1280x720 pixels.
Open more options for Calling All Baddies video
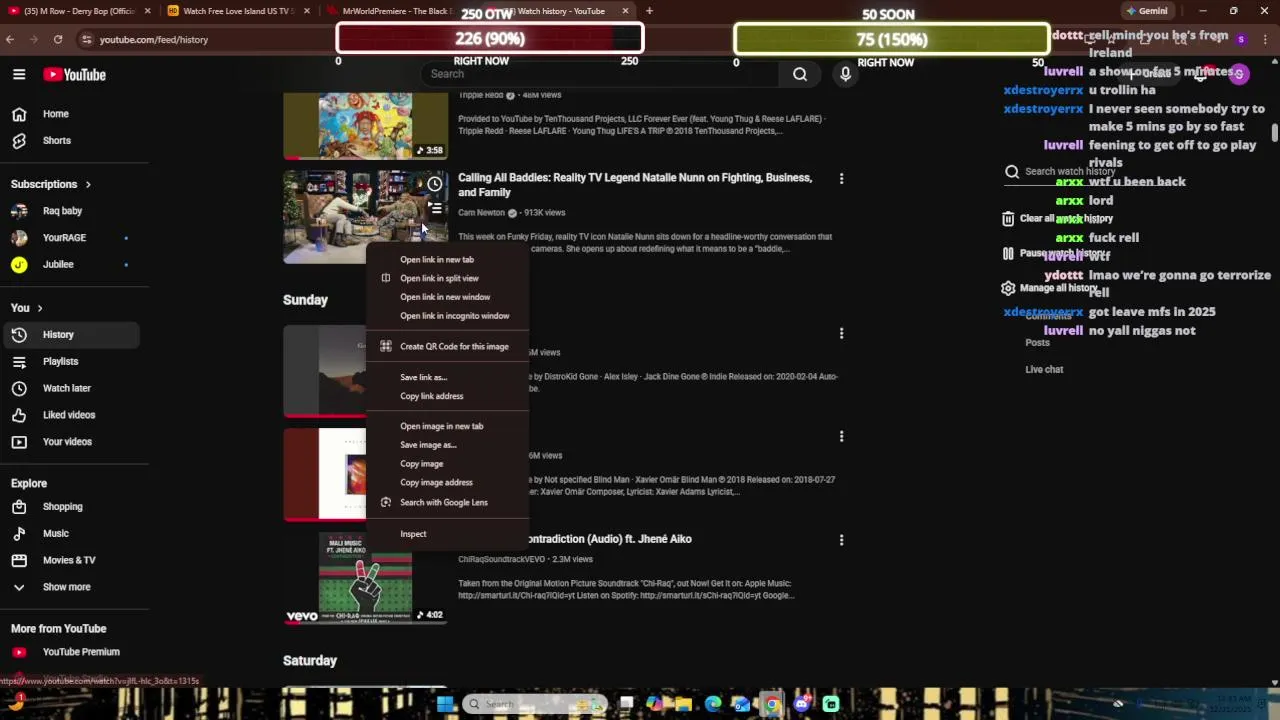841,178
